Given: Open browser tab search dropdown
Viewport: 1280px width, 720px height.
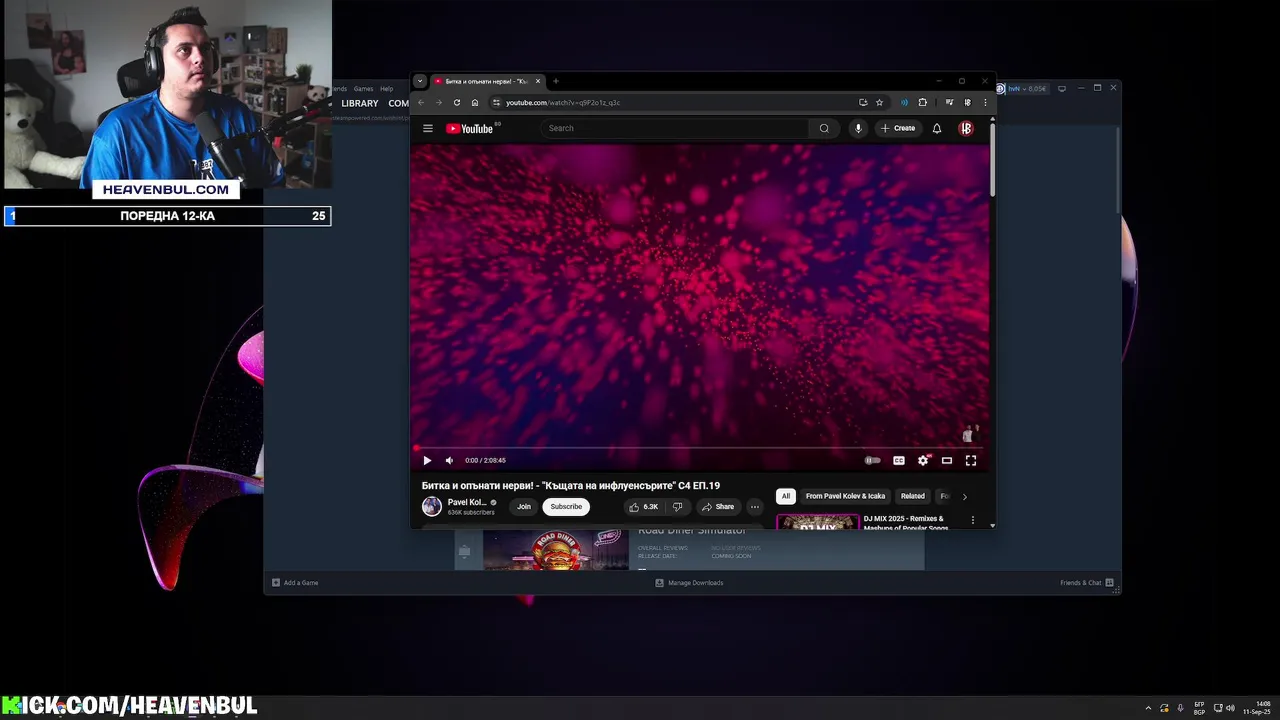Looking at the screenshot, I should pos(420,81).
